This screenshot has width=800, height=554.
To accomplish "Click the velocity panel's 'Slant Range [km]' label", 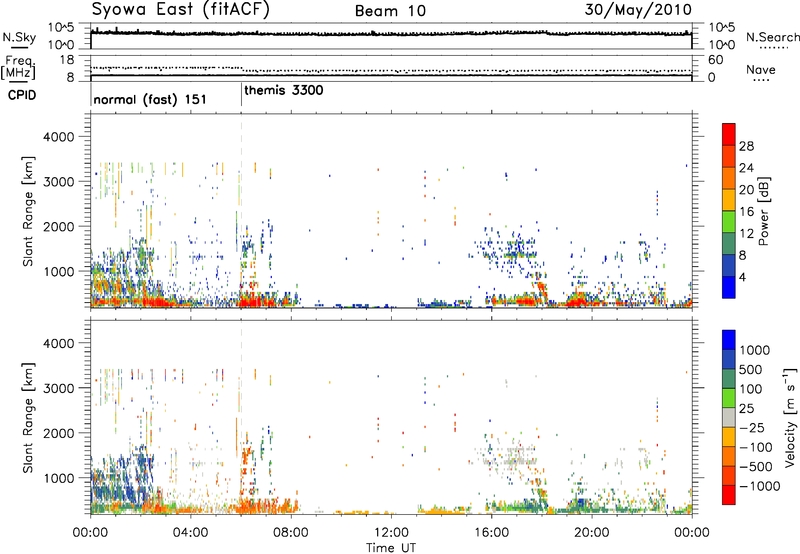I will click(28, 417).
